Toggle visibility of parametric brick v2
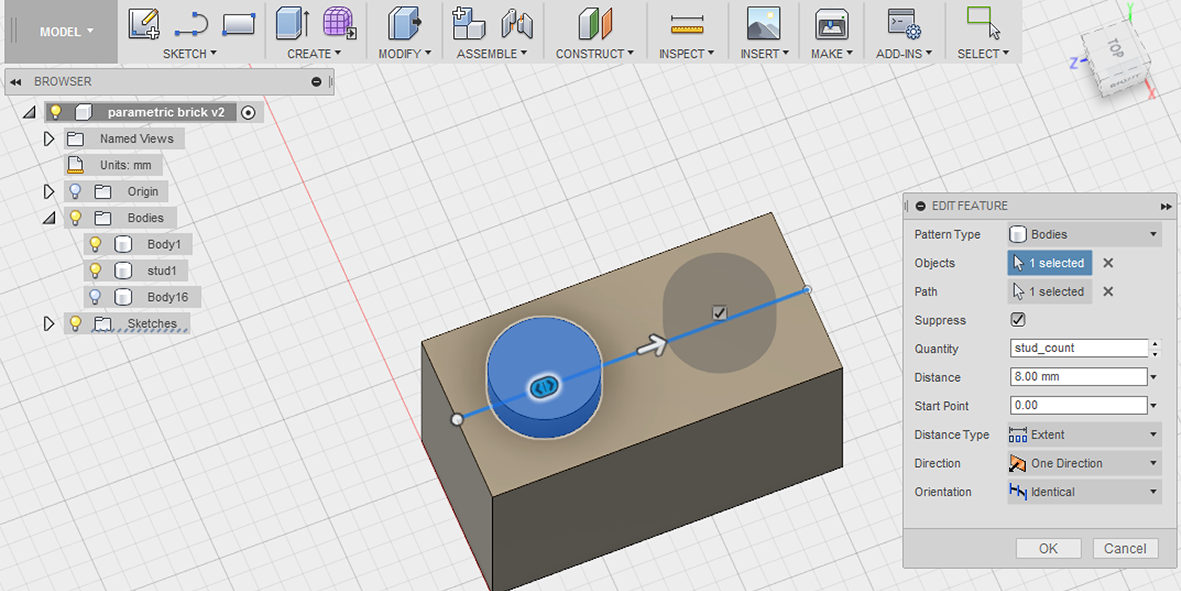This screenshot has width=1181, height=591. (x=55, y=112)
